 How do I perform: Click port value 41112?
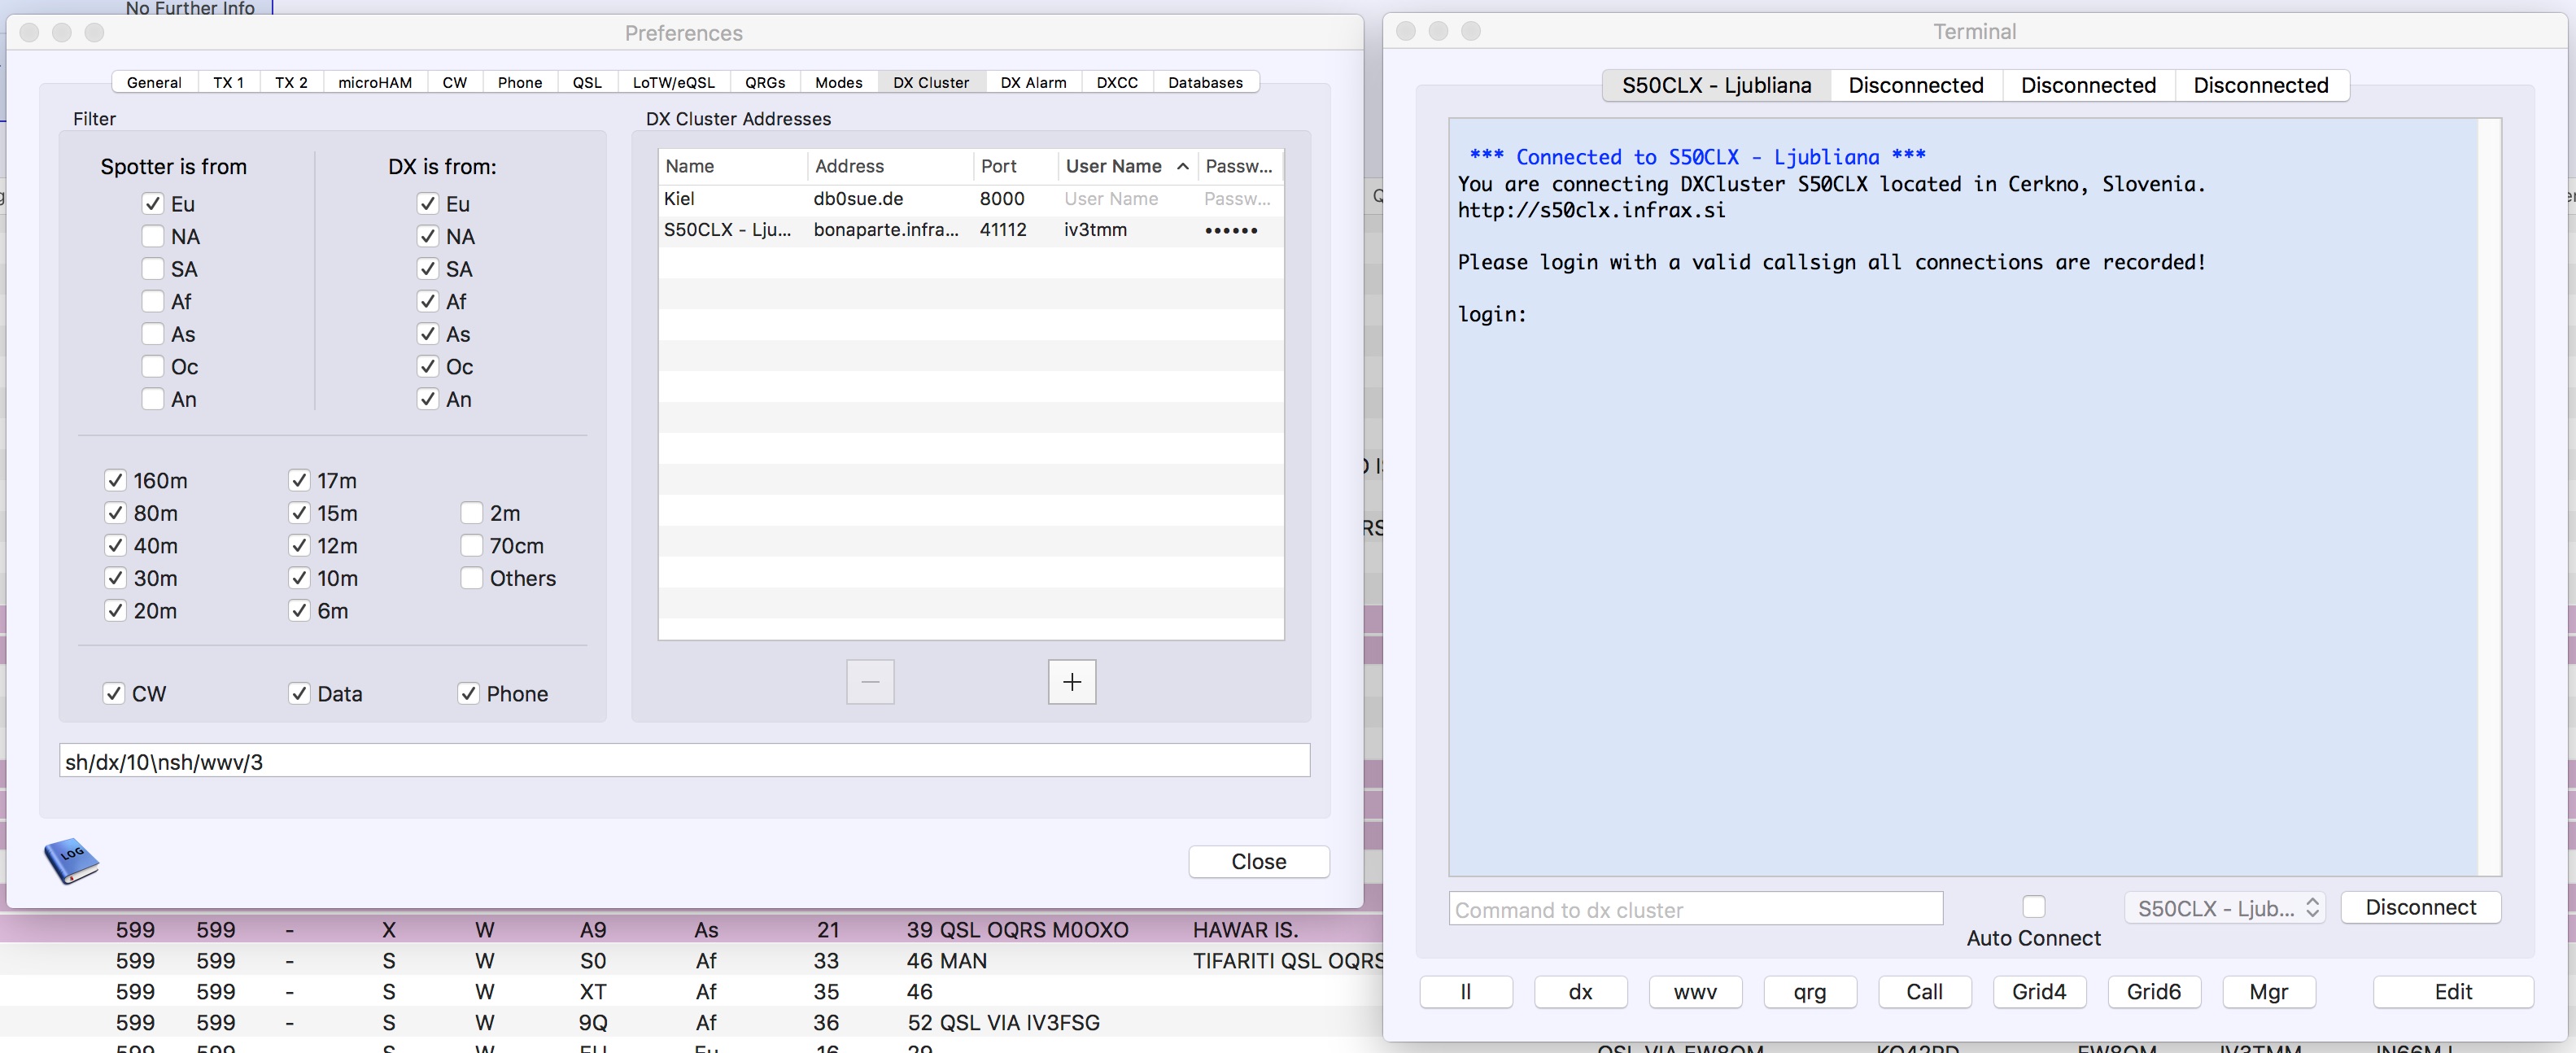click(1003, 230)
